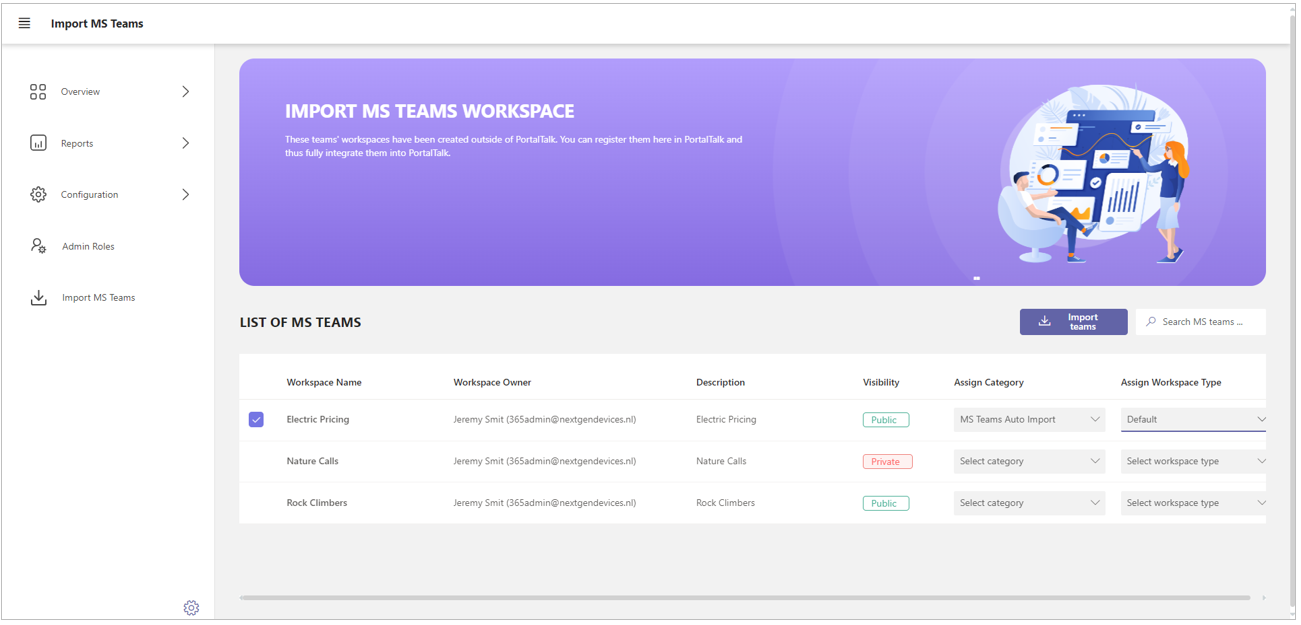This screenshot has height=625, width=1301.
Task: Click Public badge in Rock Climbers row
Action: pos(886,503)
